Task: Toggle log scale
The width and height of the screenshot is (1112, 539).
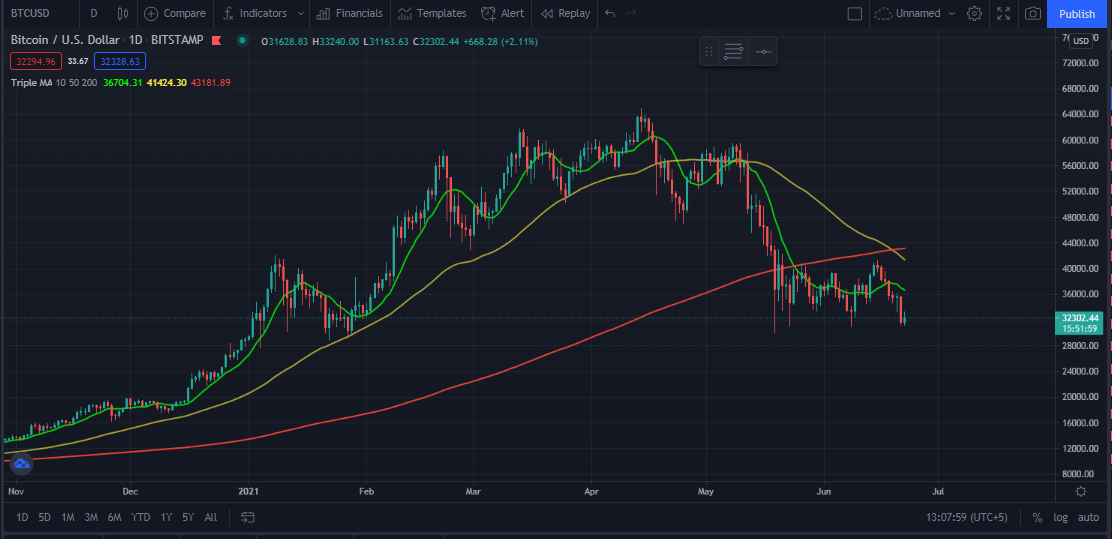Action: 1060,518
